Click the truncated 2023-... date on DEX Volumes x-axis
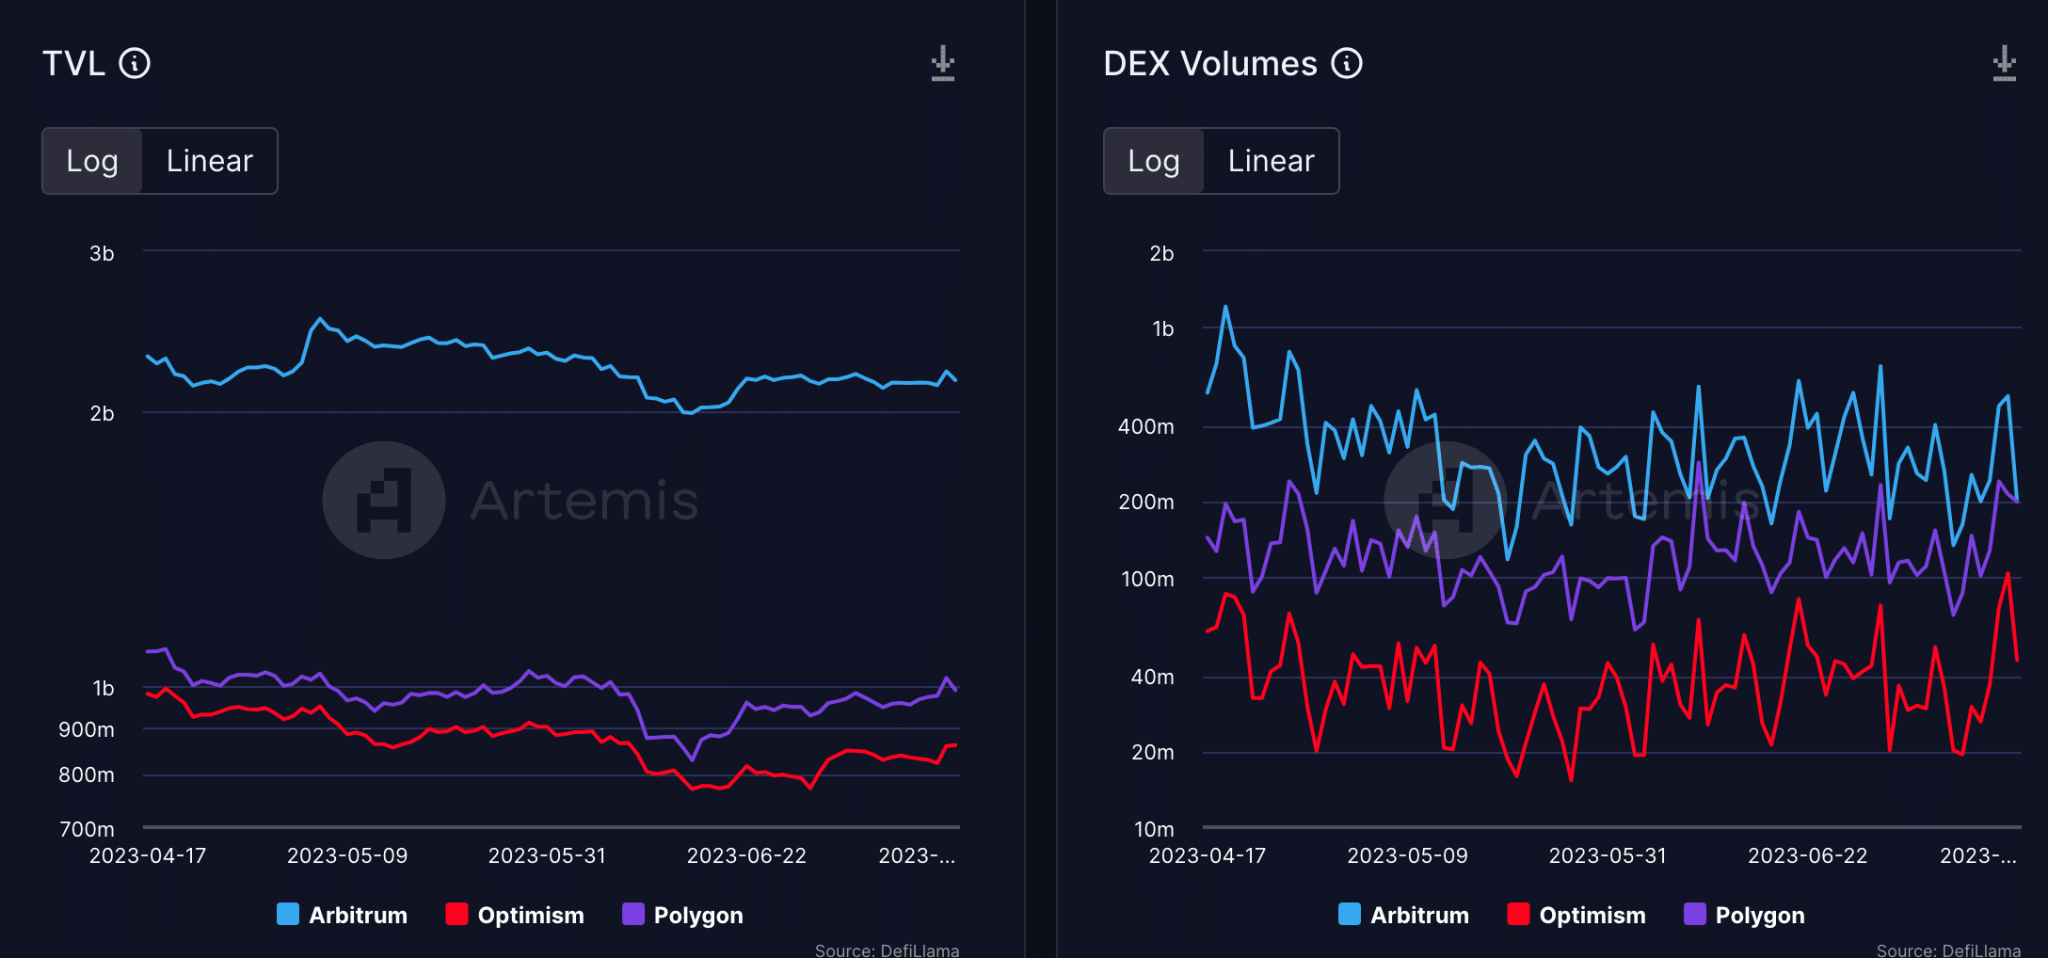This screenshot has height=958, width=2048. coord(1978,856)
